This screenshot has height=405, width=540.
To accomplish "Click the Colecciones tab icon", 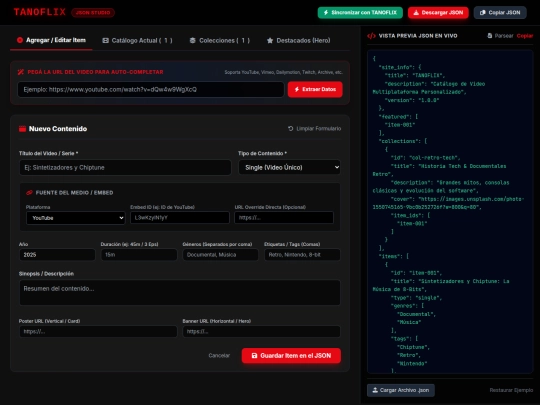I will pyautogui.click(x=193, y=41).
